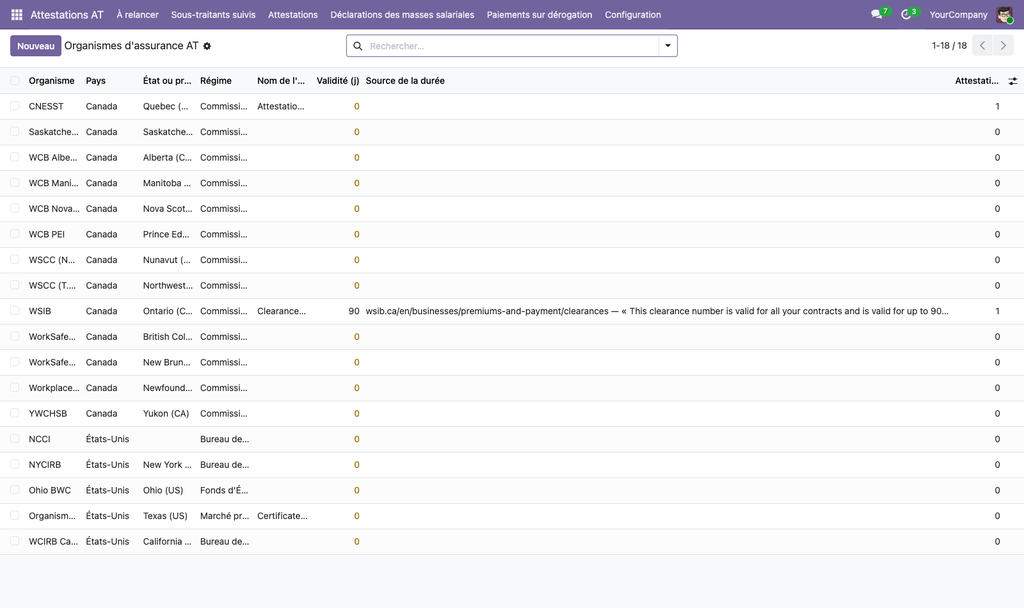Open the Configuration menu
This screenshot has height=608, width=1024.
pyautogui.click(x=633, y=14)
